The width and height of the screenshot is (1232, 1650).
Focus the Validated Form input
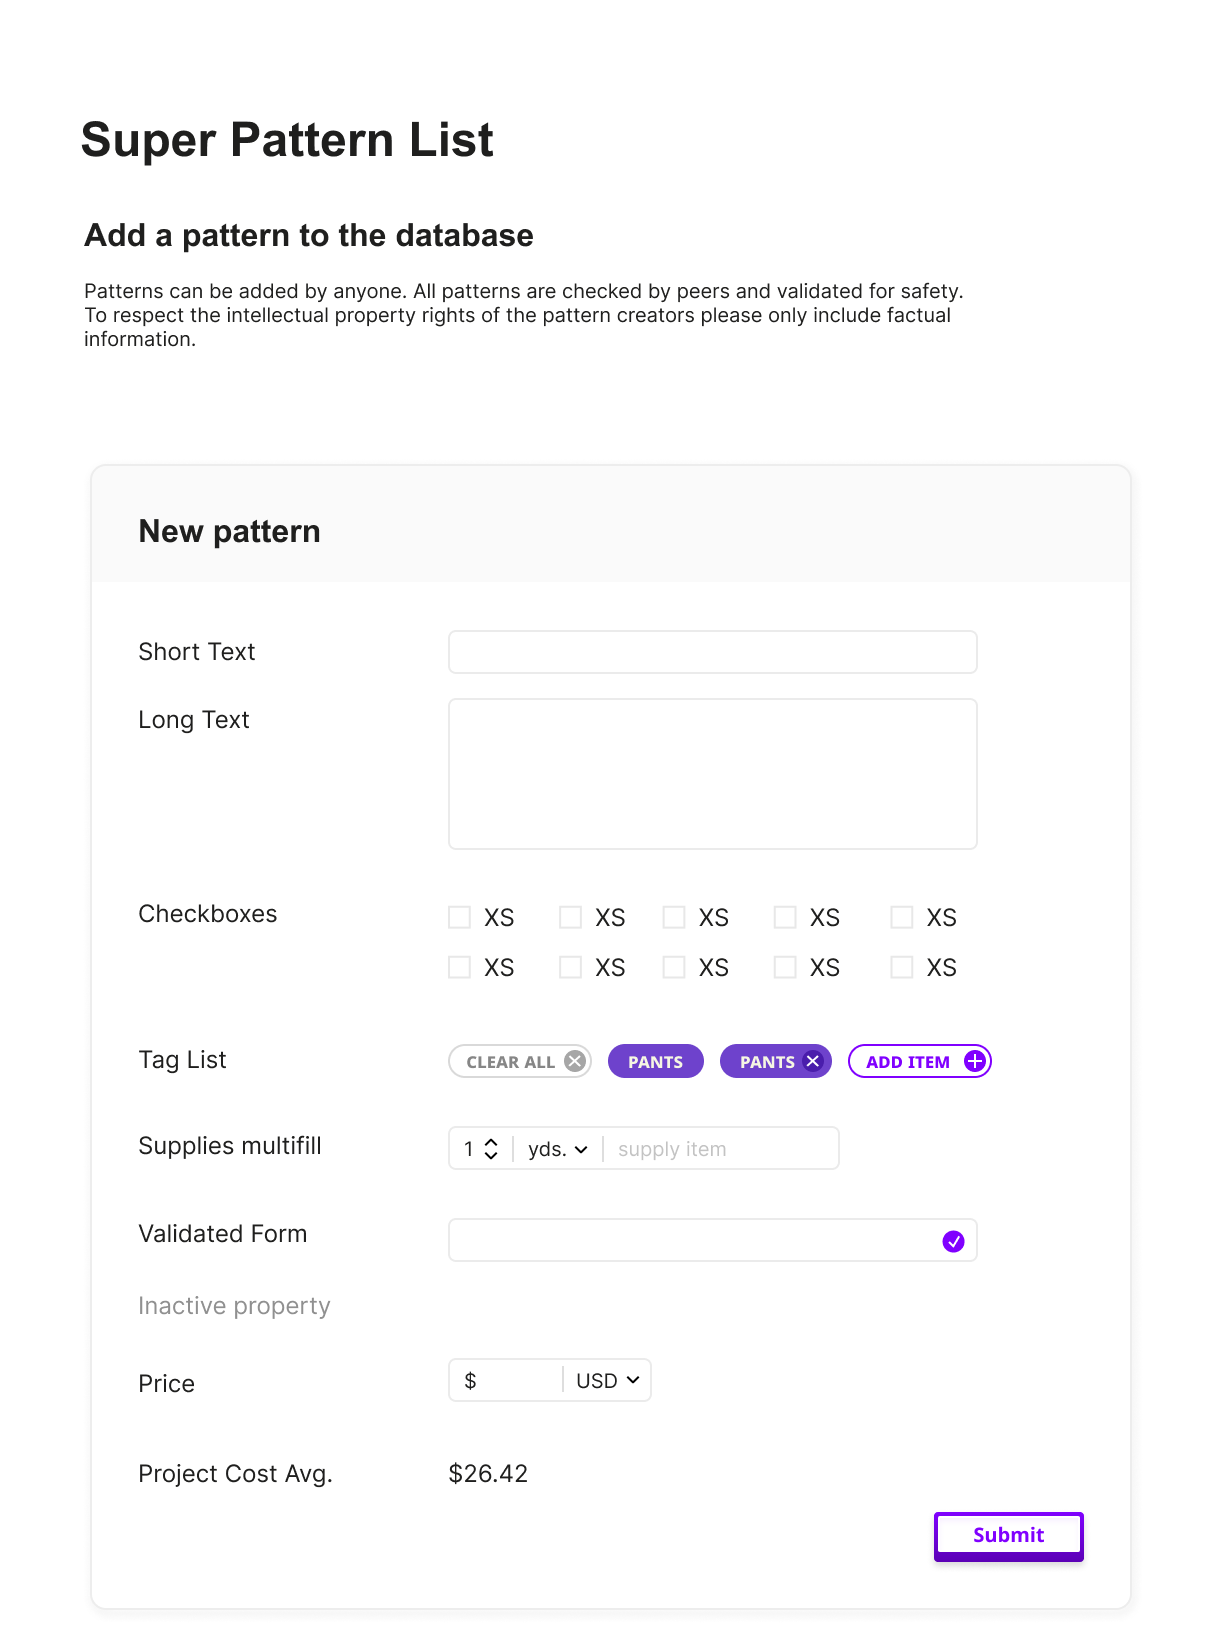690,1241
